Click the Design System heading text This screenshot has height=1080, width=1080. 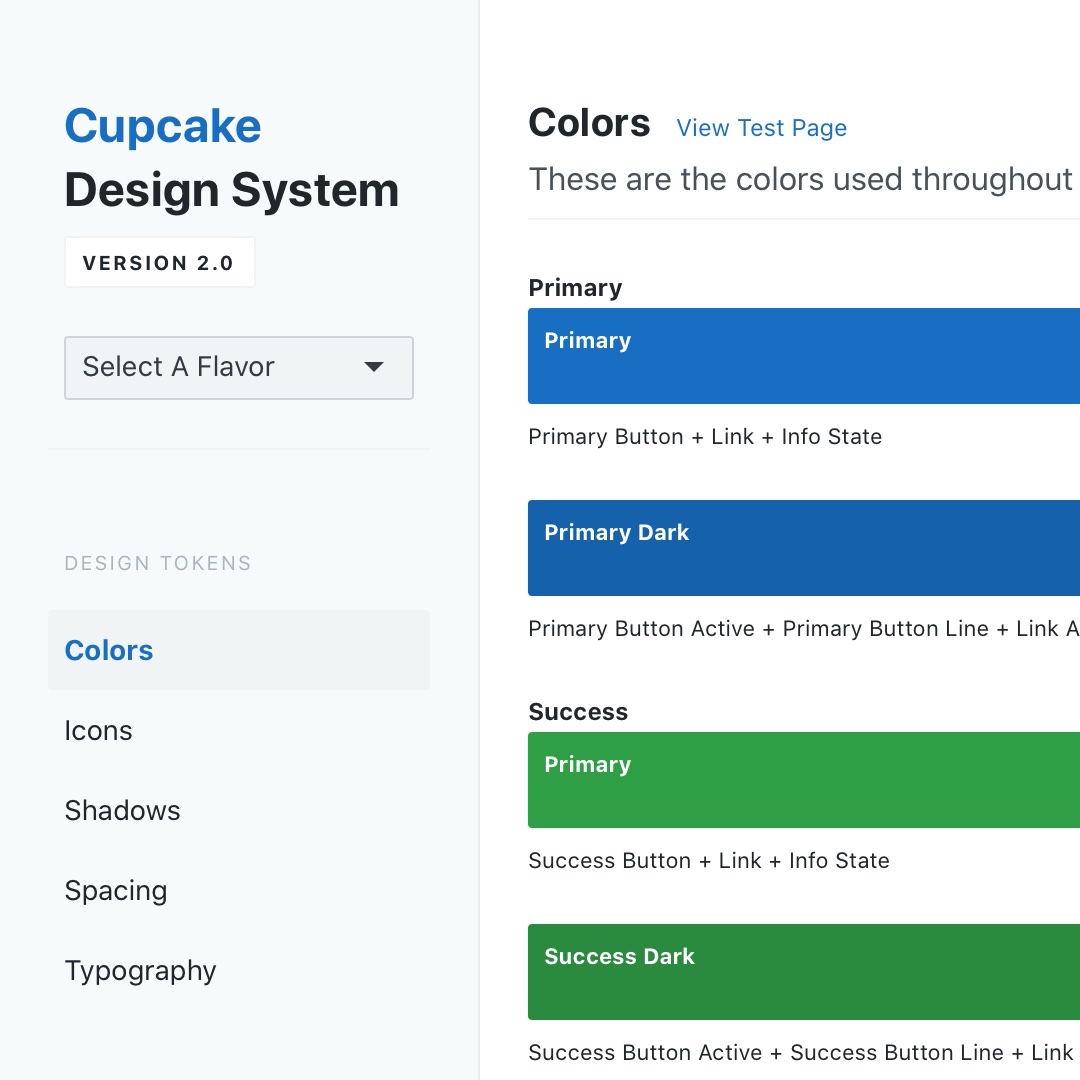[231, 190]
